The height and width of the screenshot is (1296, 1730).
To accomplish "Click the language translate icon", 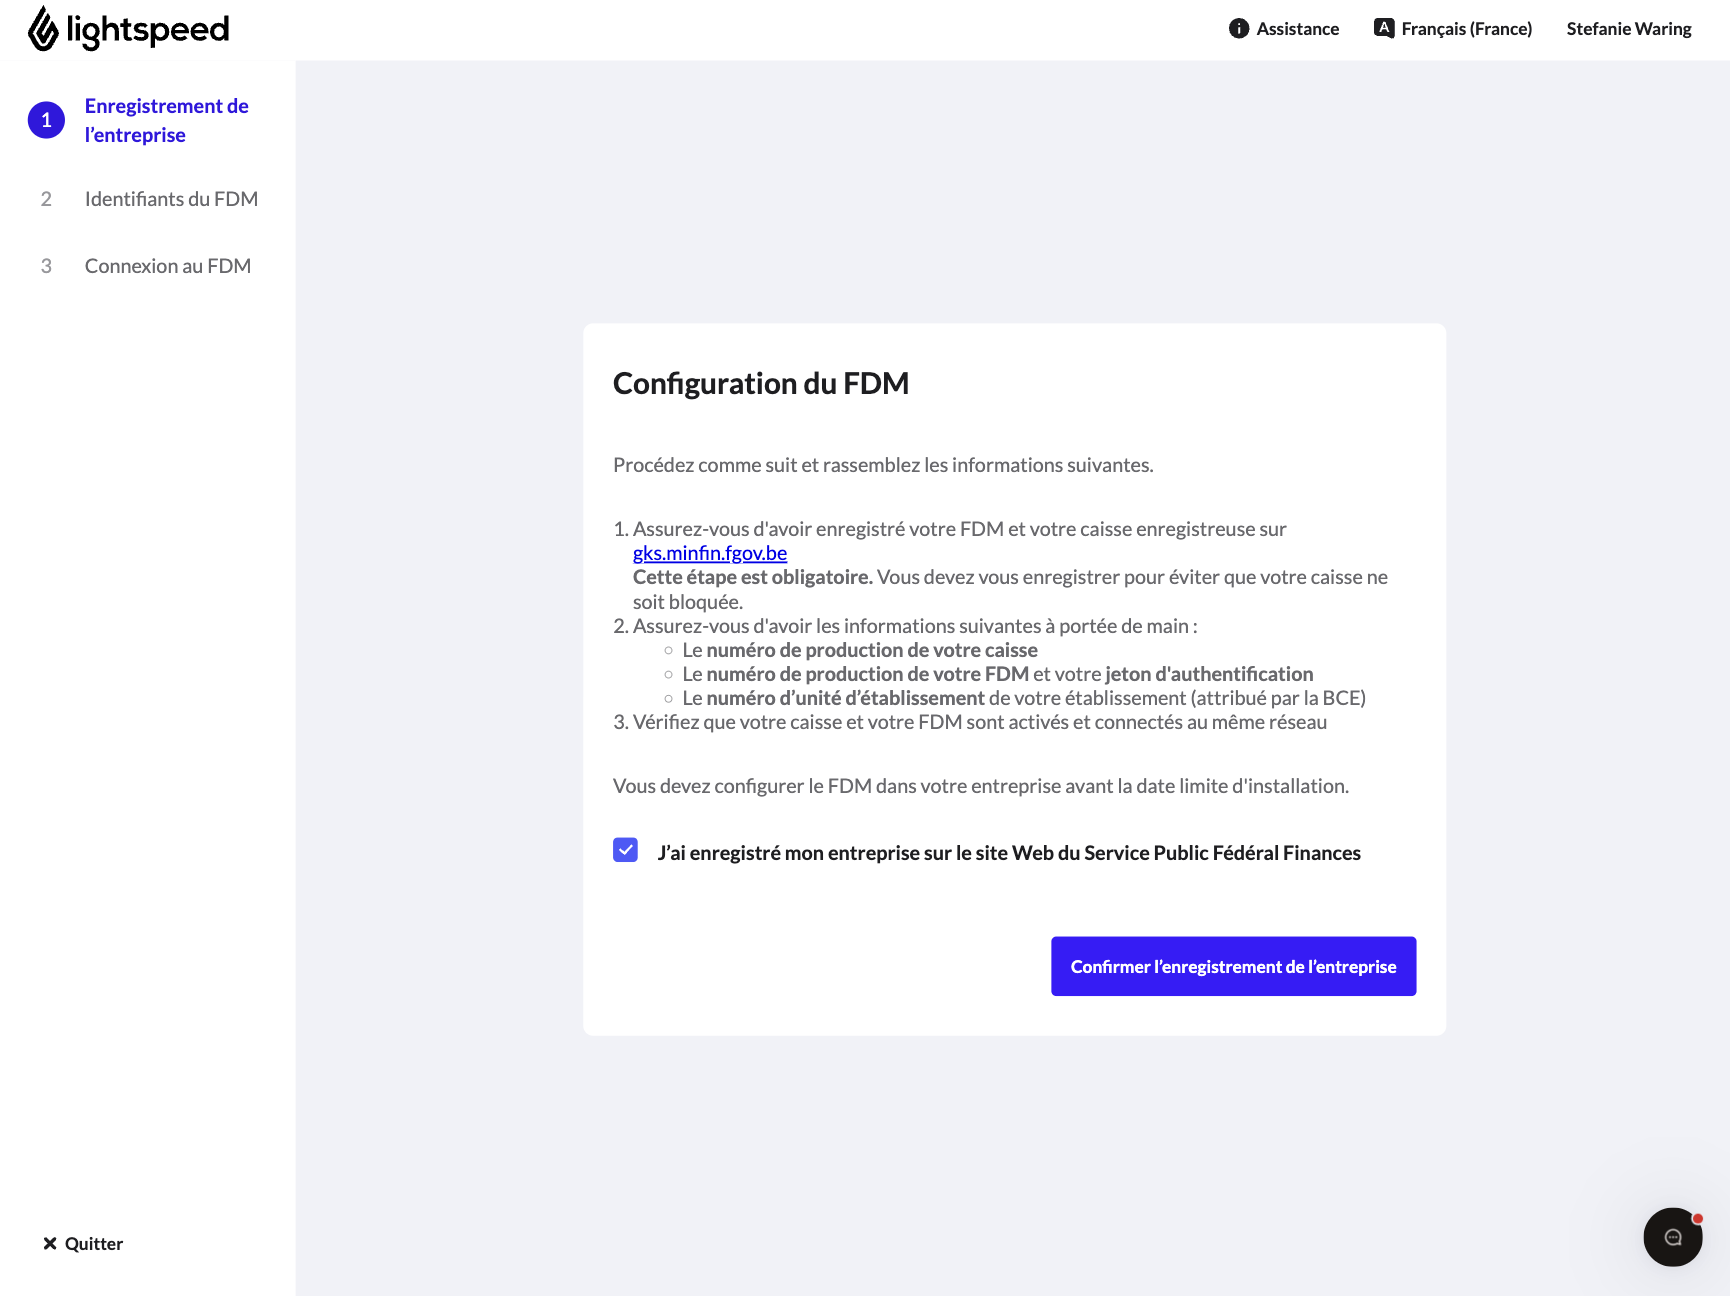I will pos(1384,28).
